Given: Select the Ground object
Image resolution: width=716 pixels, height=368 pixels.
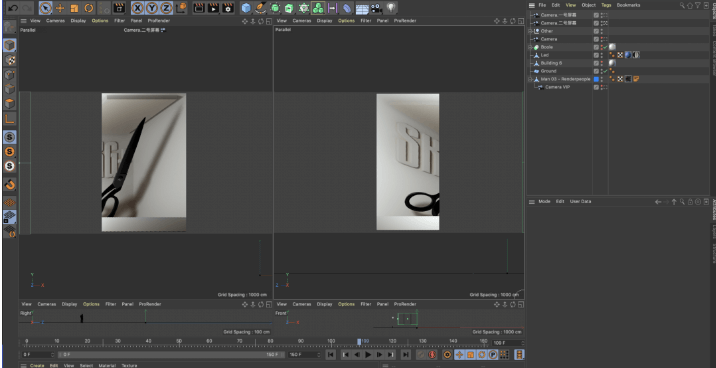Looking at the screenshot, I should [548, 71].
